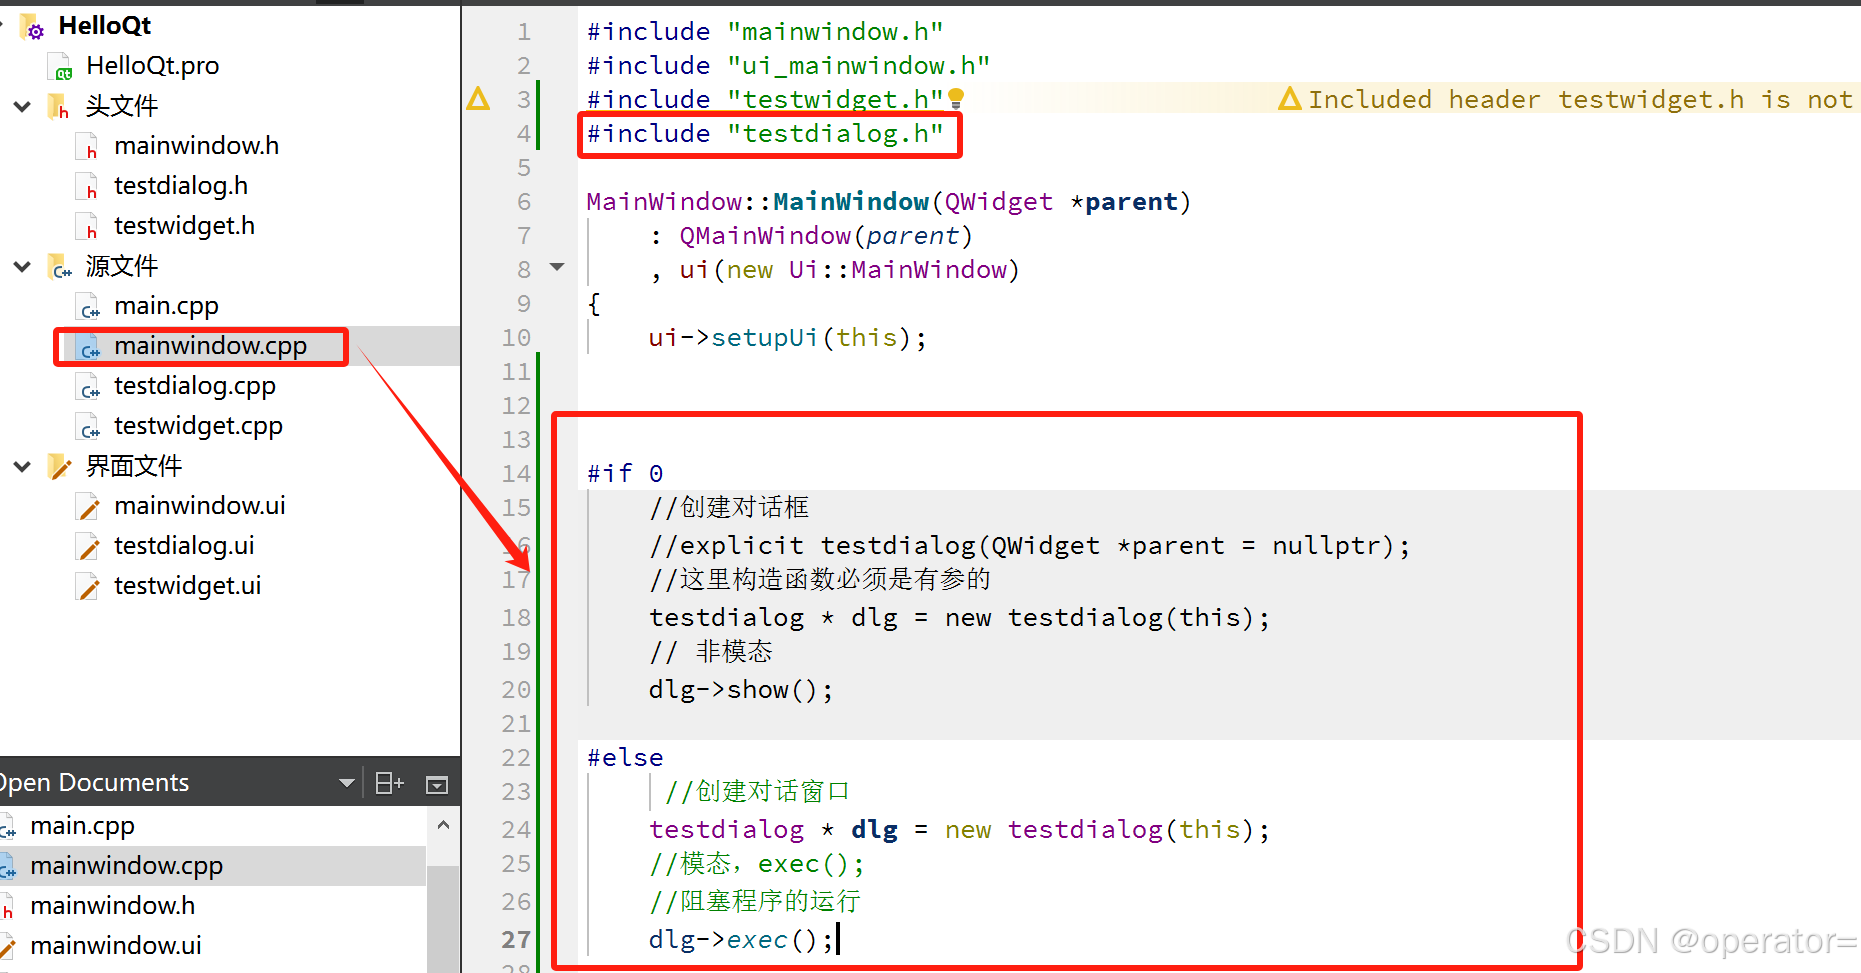Viewport: 1861px width, 973px height.
Task: Open testdialog.ui form file
Action: pos(184,545)
